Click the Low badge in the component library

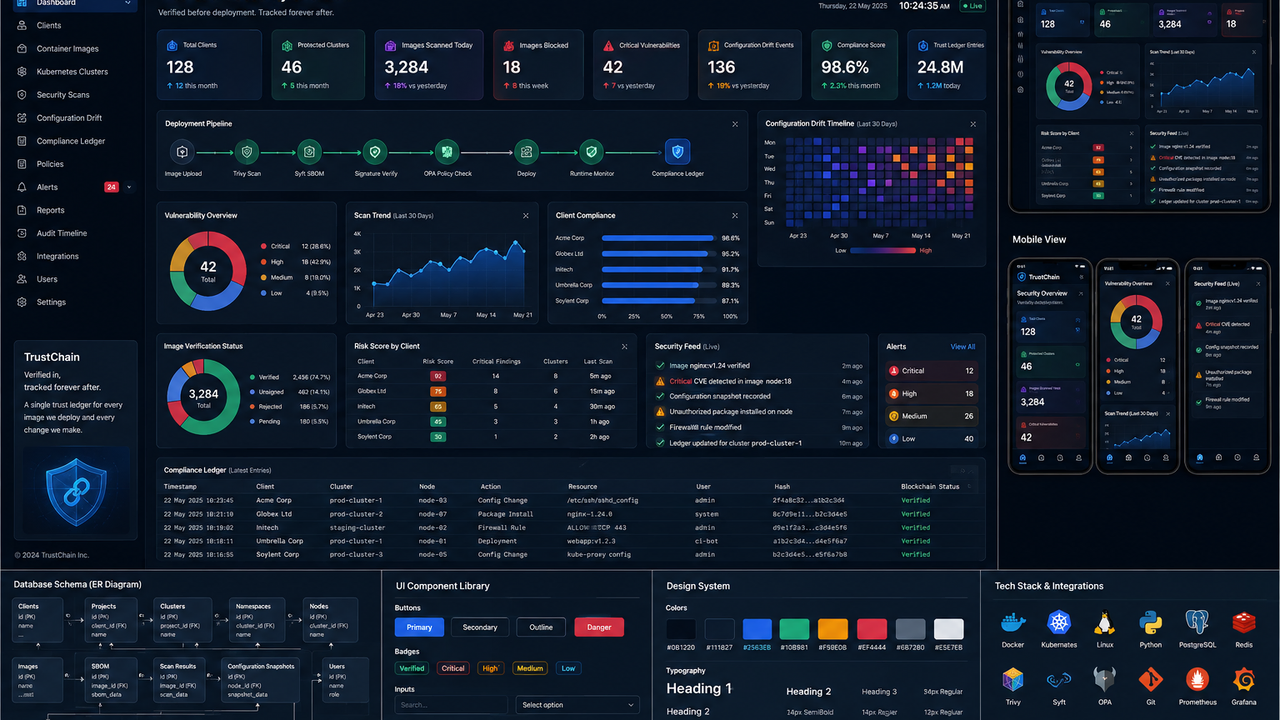(568, 668)
